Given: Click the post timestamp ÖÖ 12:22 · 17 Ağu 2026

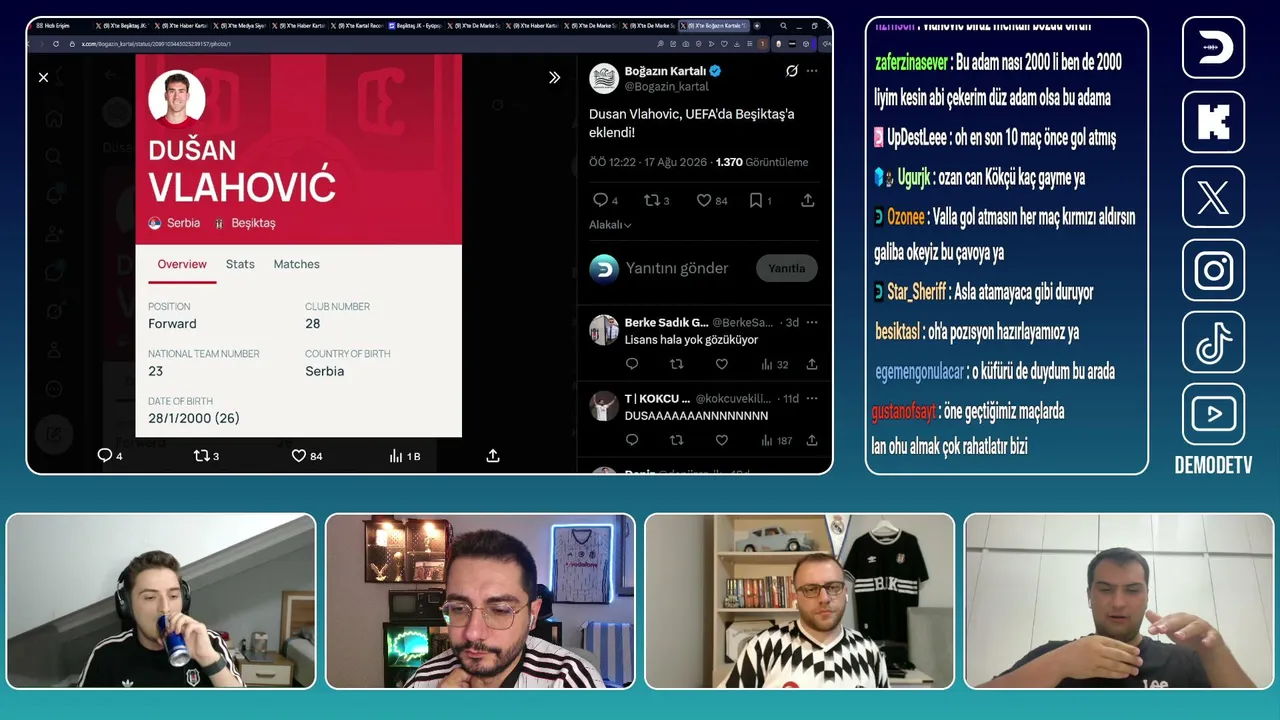Looking at the screenshot, I should pos(650,162).
